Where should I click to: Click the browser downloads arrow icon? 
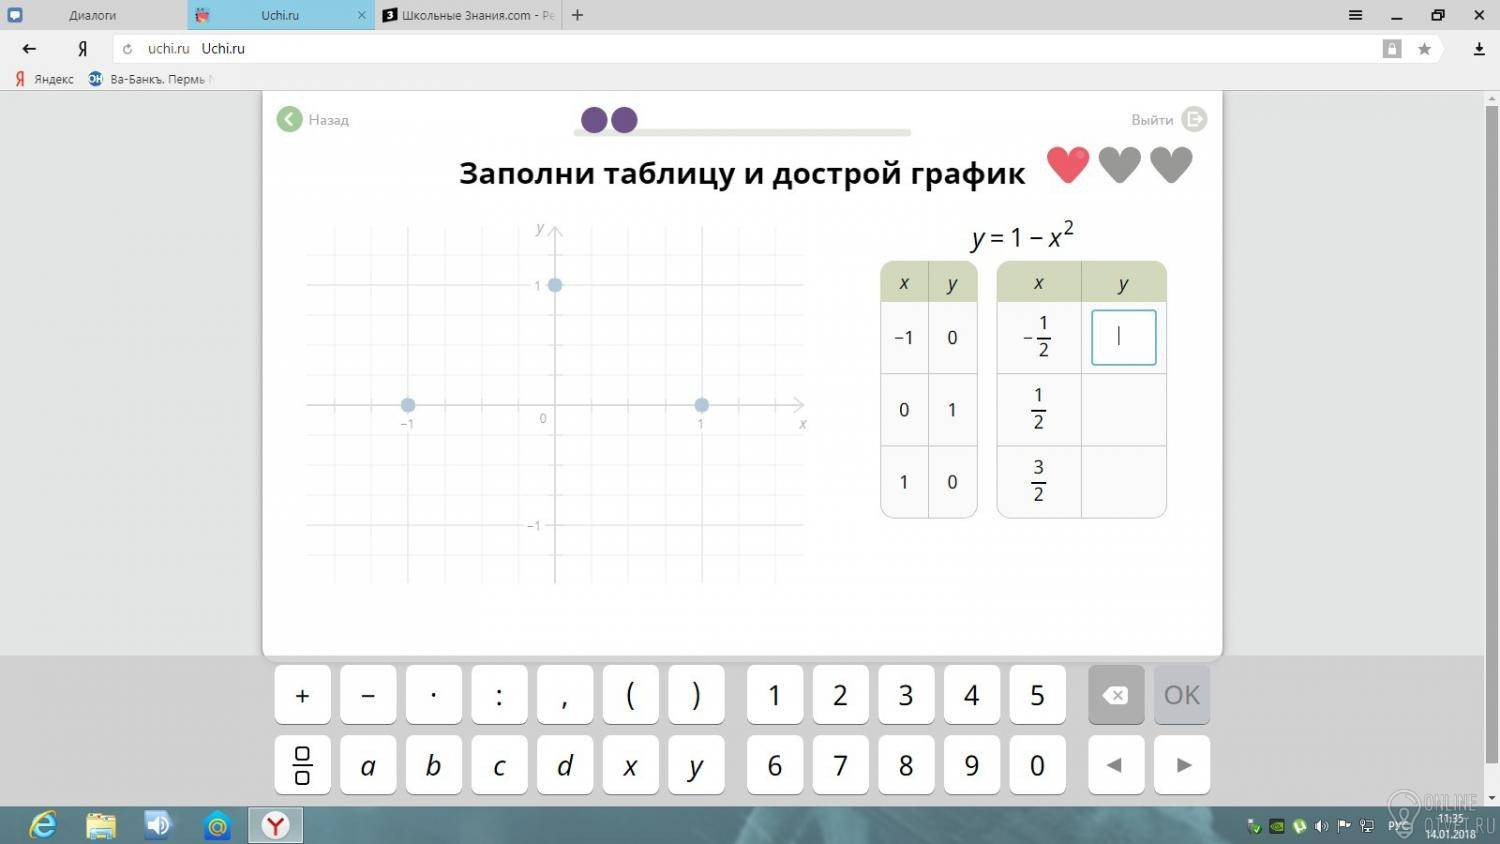point(1479,49)
